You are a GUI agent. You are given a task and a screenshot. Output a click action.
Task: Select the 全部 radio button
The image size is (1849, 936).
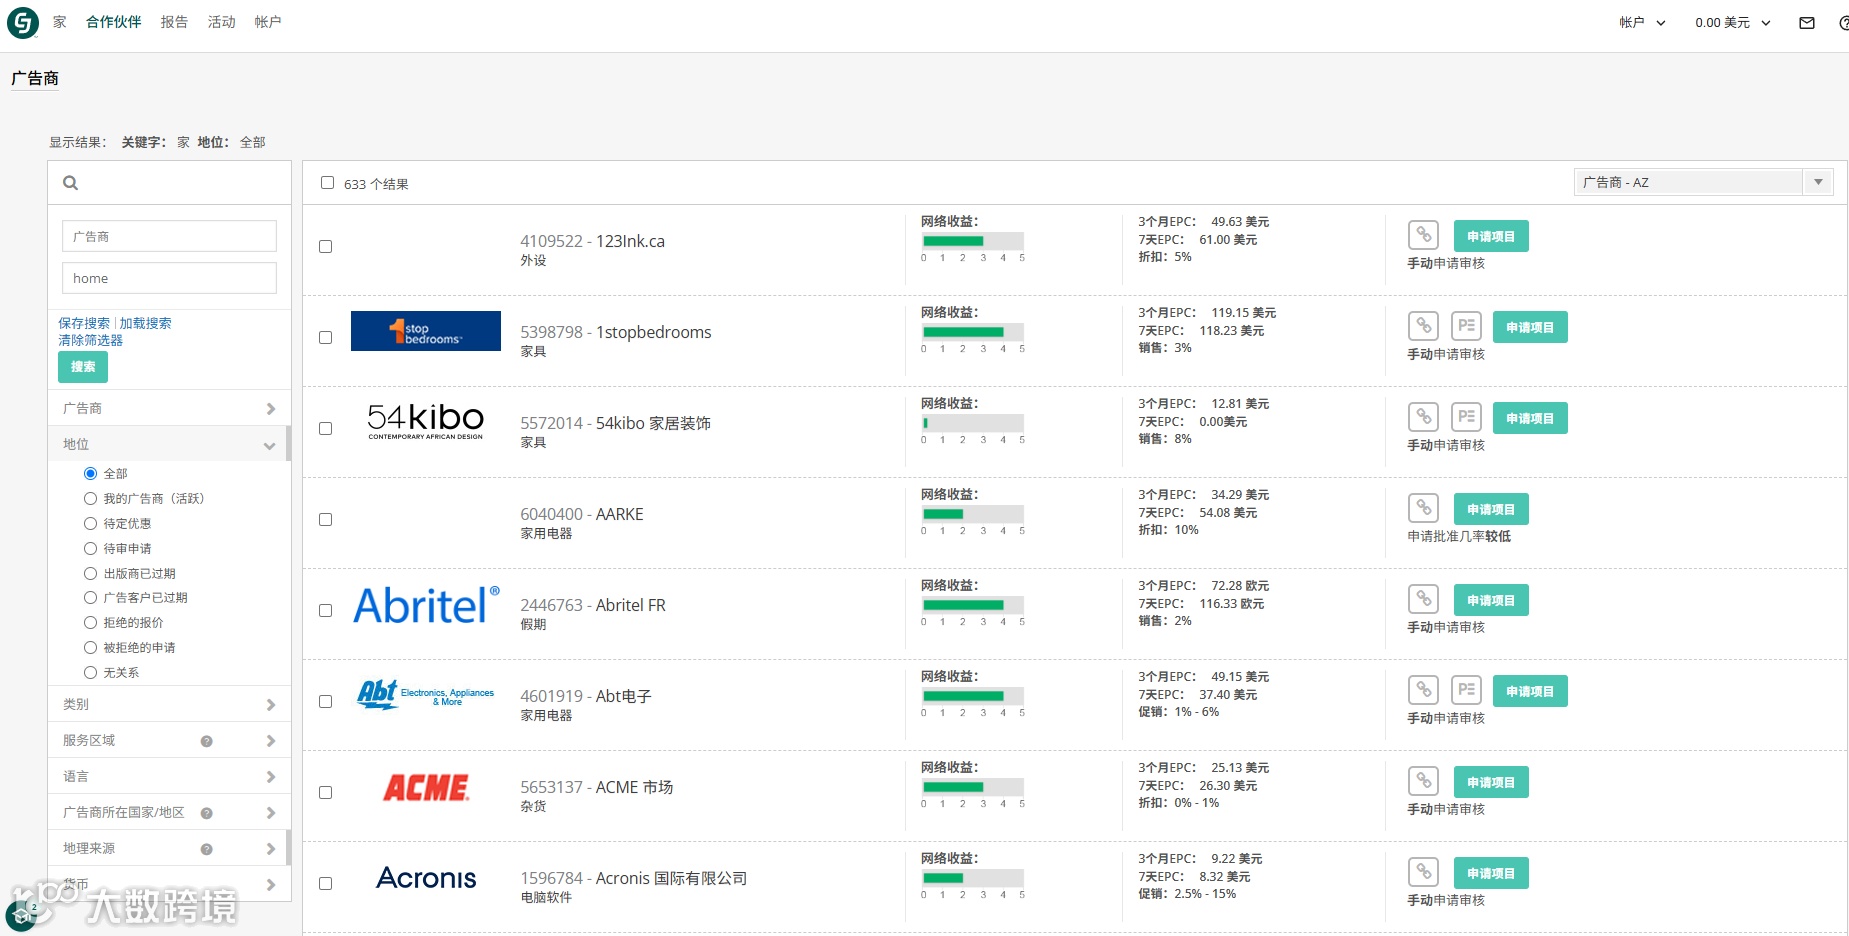[90, 473]
